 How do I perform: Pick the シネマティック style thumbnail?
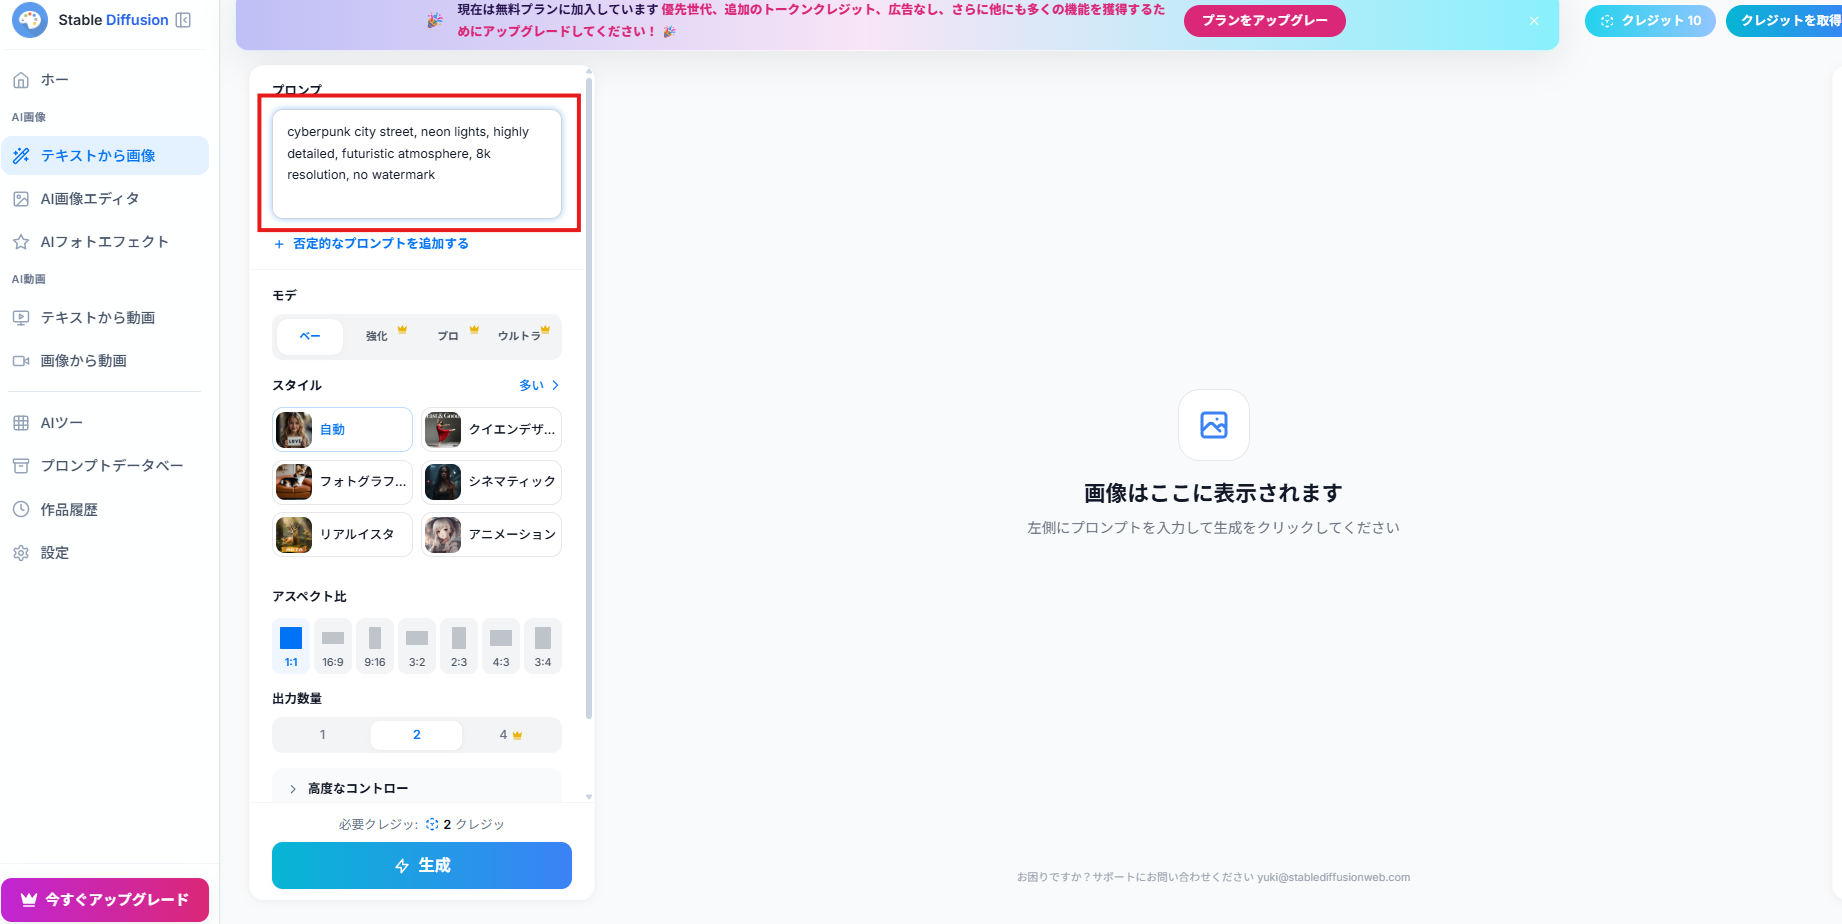click(x=443, y=482)
